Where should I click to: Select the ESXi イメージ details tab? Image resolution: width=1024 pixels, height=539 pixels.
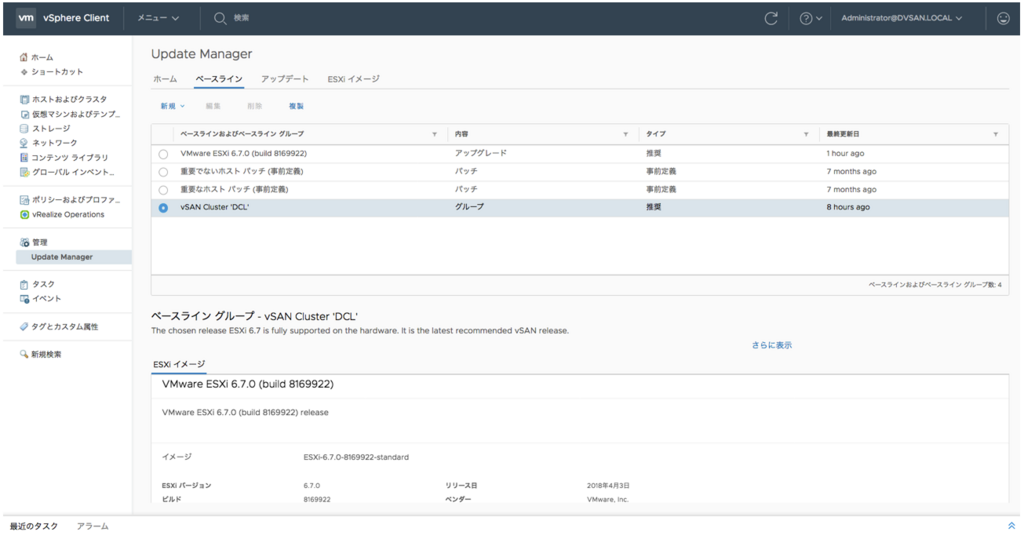coord(179,365)
